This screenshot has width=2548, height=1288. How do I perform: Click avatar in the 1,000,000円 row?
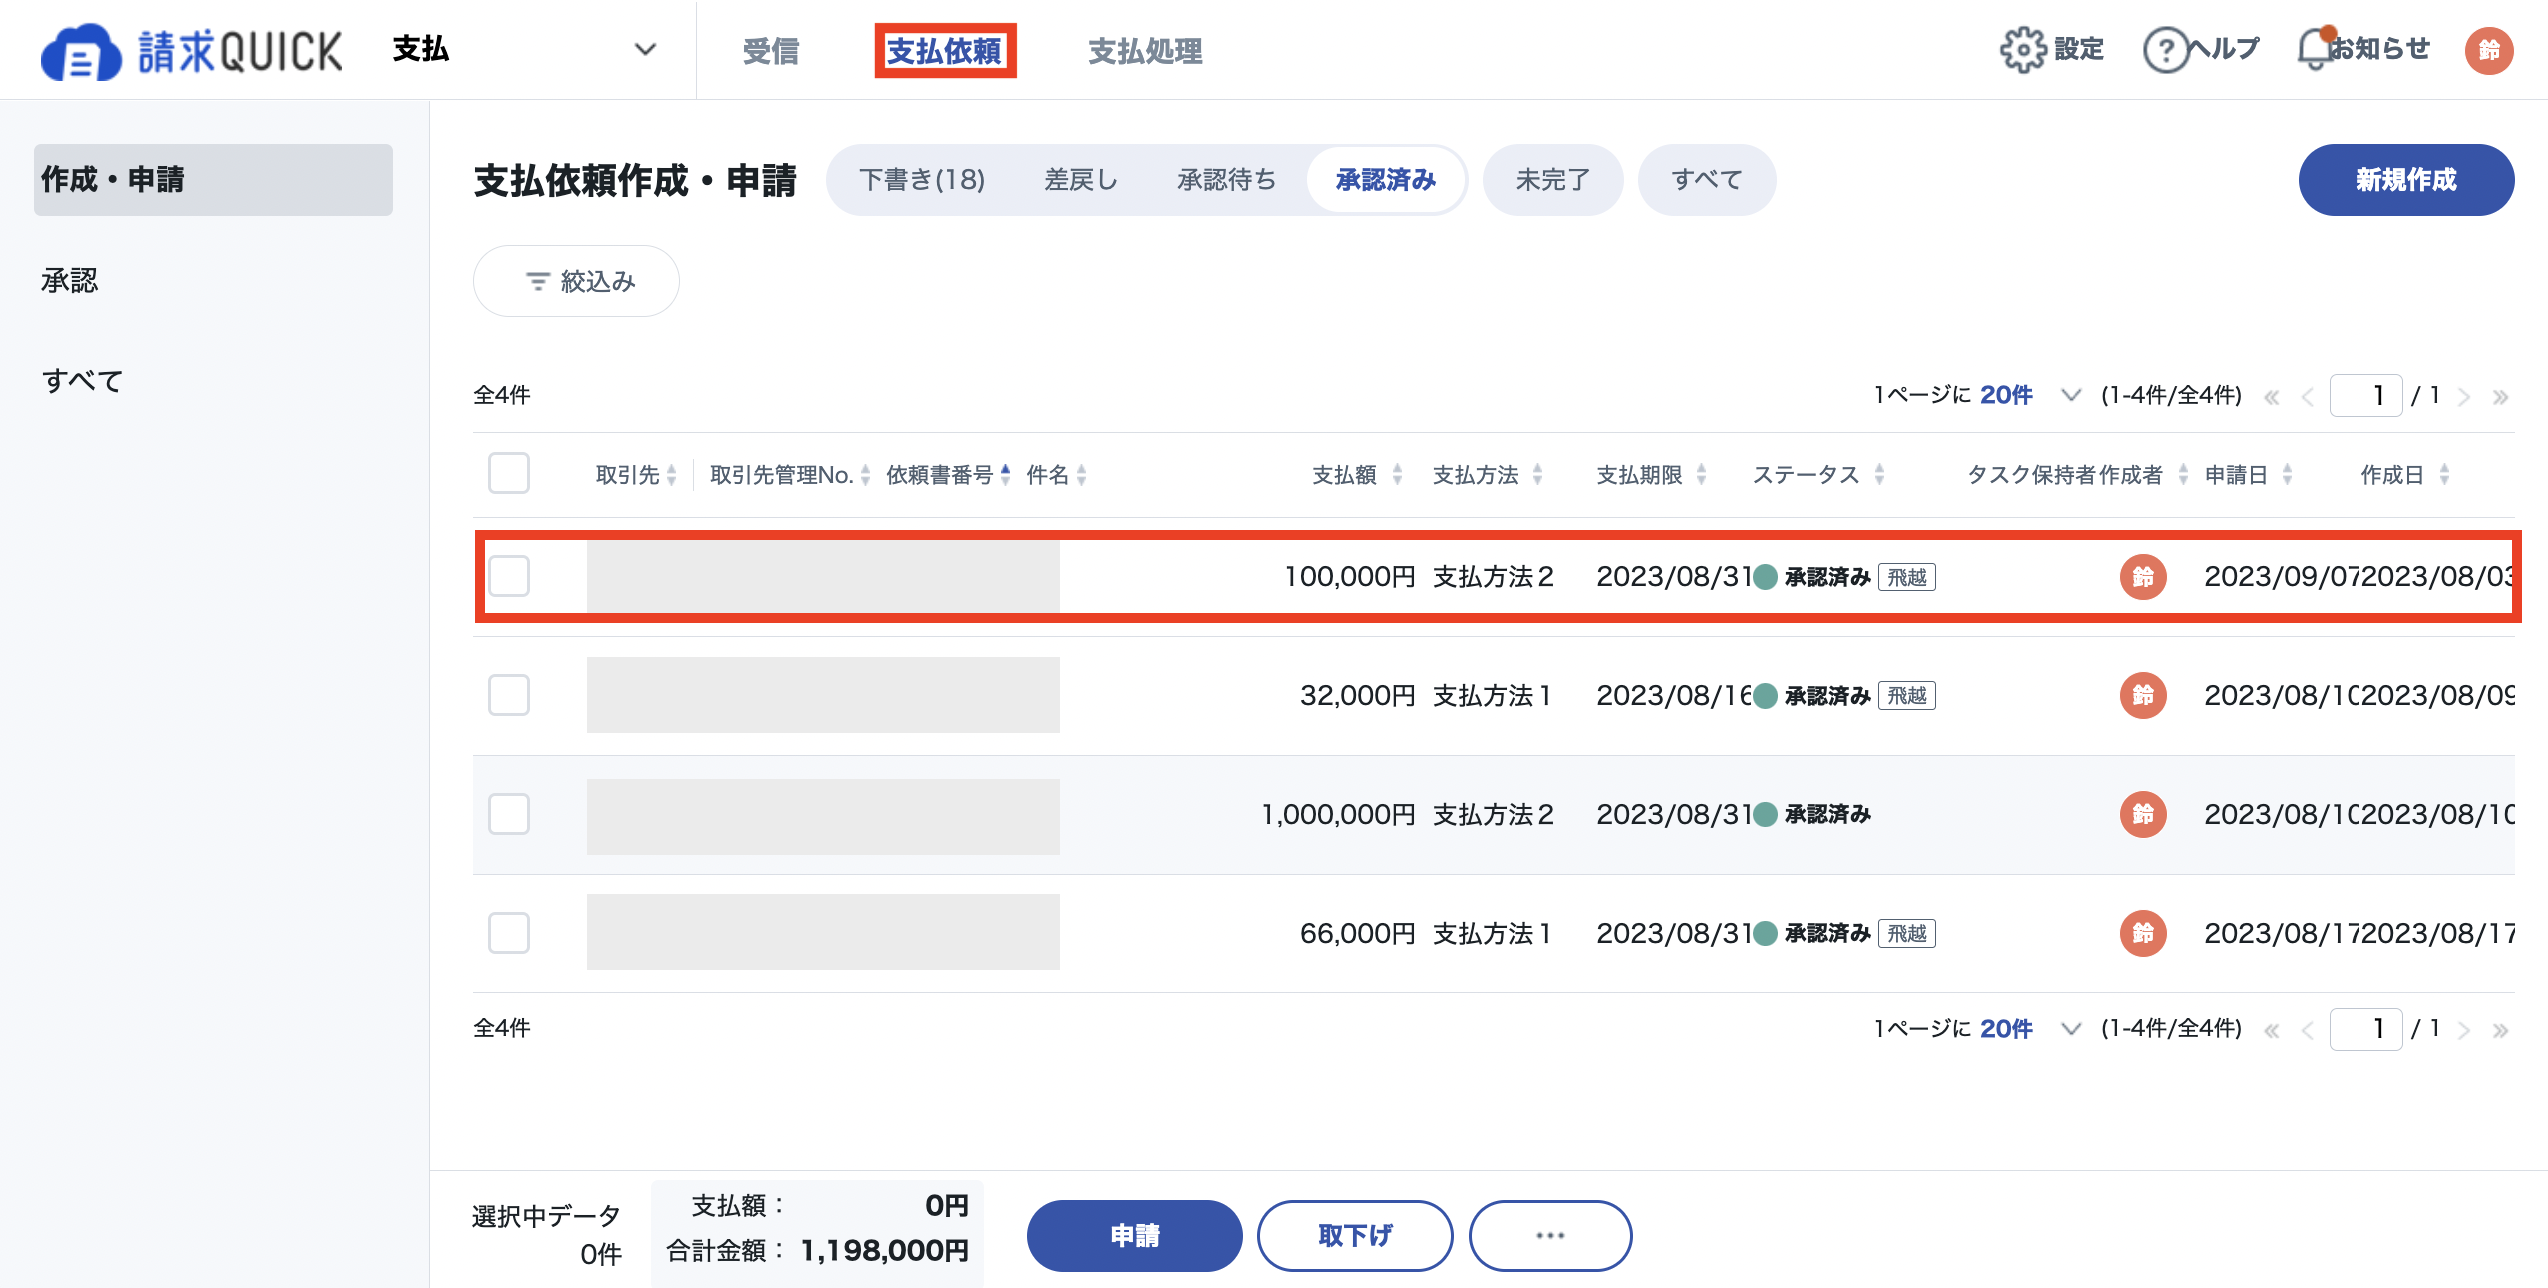tap(2143, 814)
